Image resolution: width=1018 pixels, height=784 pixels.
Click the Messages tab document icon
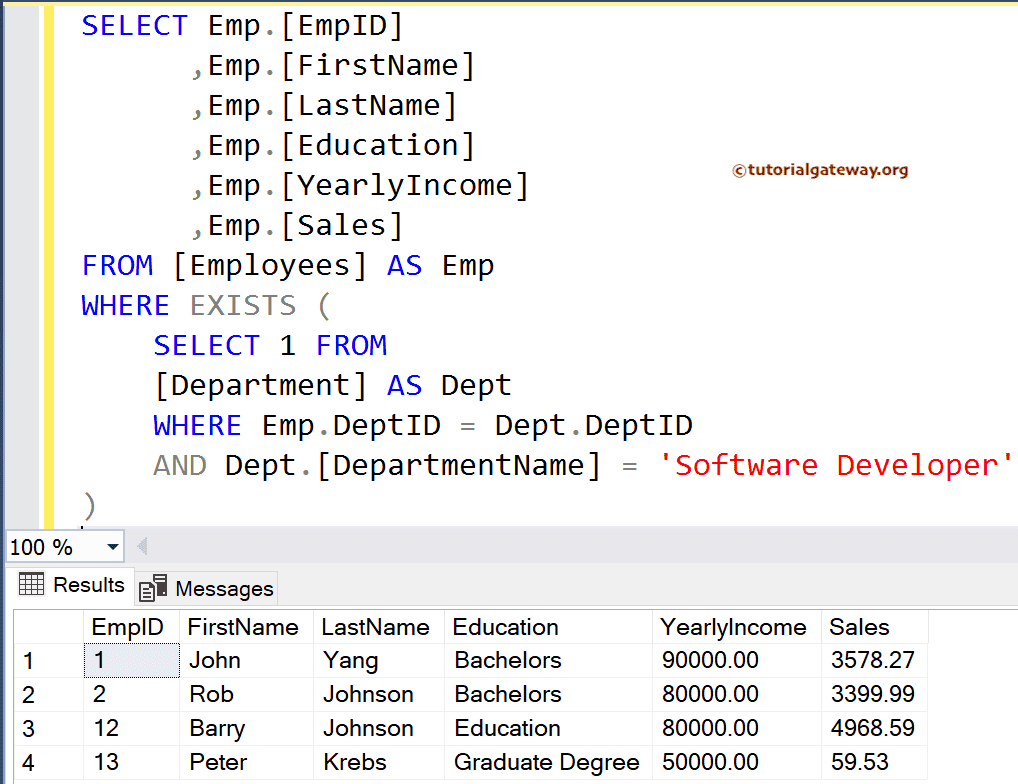point(153,588)
